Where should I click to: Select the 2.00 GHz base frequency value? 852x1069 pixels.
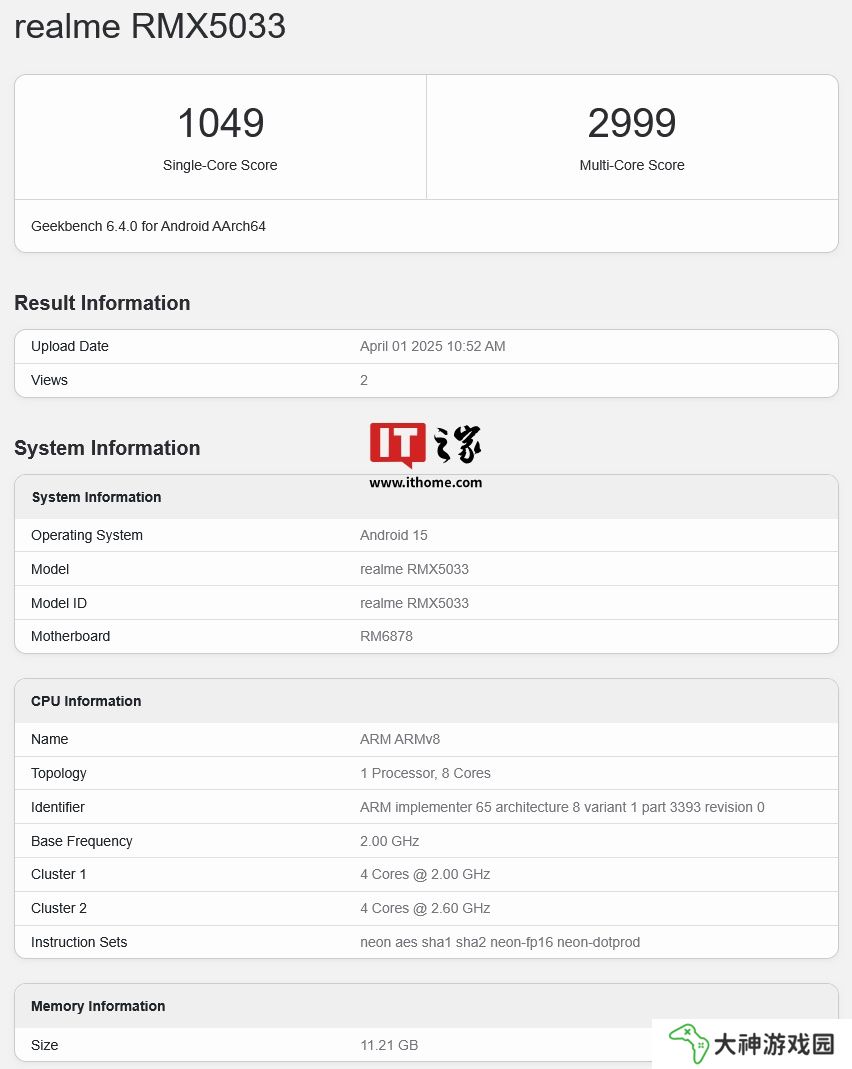coord(389,841)
